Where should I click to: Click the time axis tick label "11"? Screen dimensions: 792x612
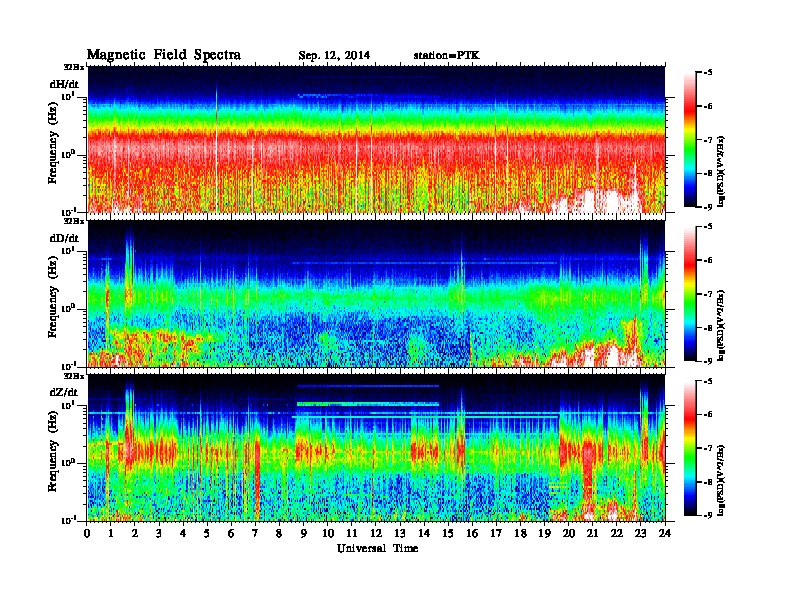point(352,533)
